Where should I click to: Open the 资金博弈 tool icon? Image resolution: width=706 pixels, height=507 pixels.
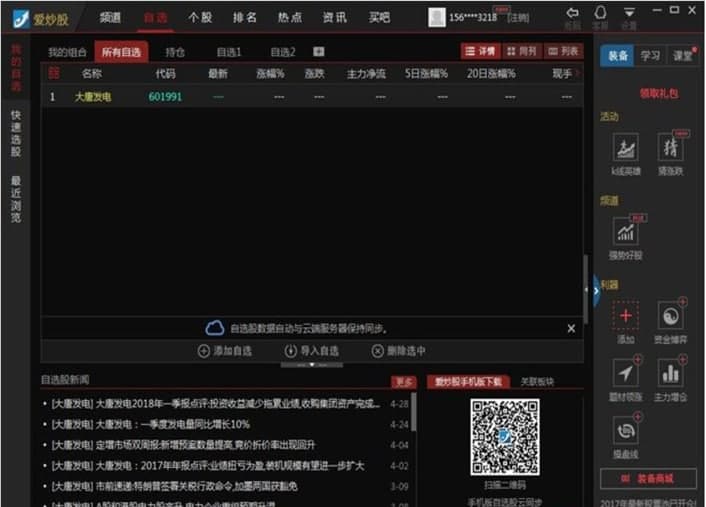[x=671, y=316]
